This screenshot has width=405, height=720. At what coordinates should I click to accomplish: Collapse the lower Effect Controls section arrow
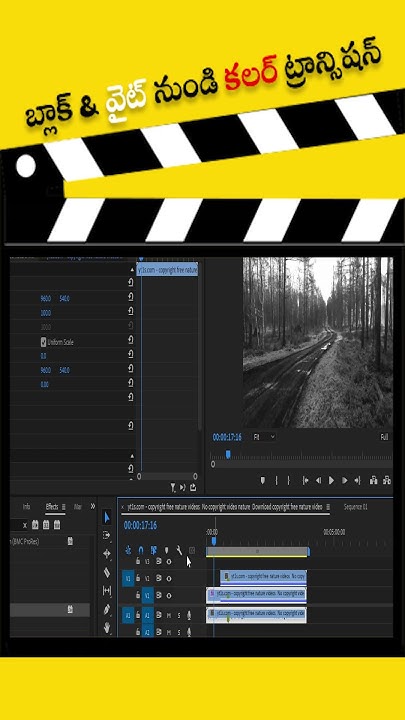coord(132,456)
